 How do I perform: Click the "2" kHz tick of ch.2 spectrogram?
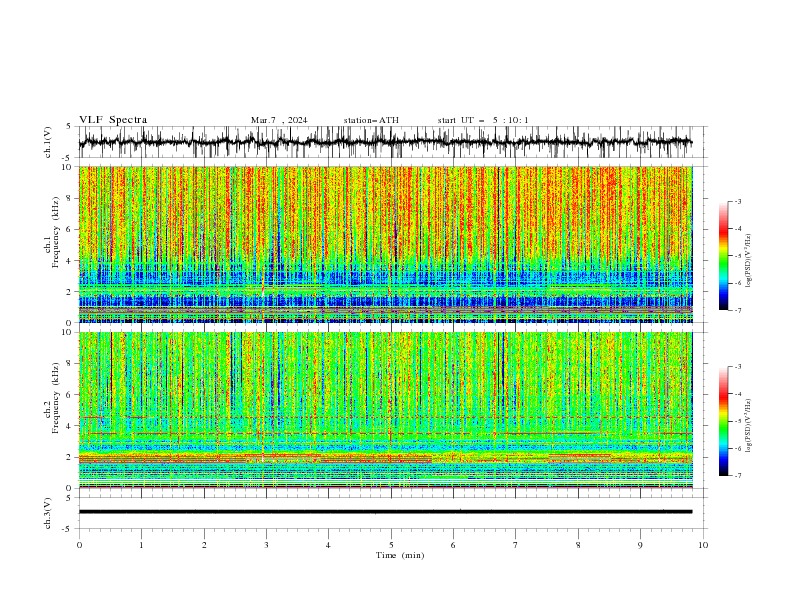click(x=71, y=457)
